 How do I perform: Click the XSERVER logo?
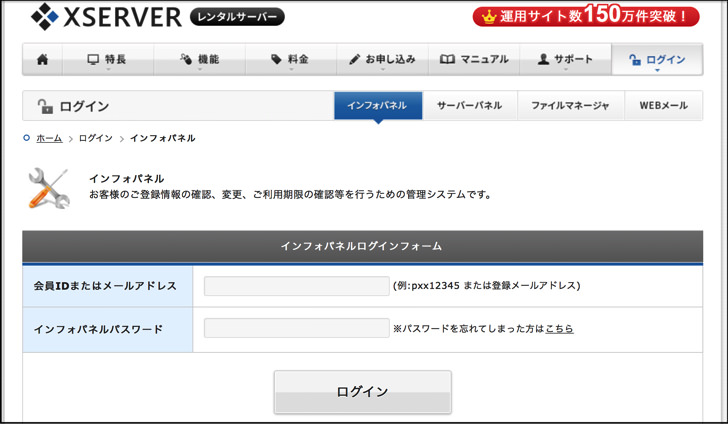click(106, 17)
